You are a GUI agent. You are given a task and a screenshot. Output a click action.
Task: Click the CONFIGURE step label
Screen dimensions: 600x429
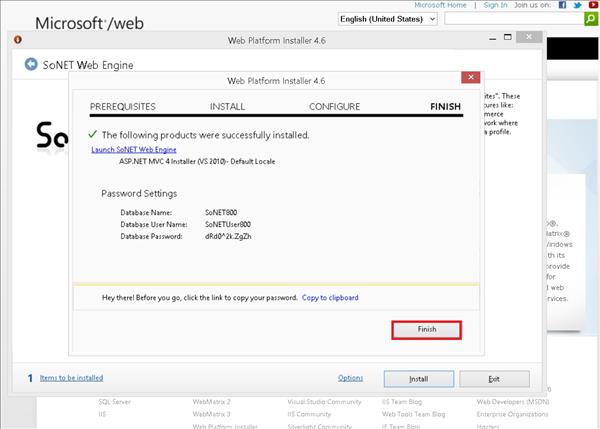pos(334,107)
